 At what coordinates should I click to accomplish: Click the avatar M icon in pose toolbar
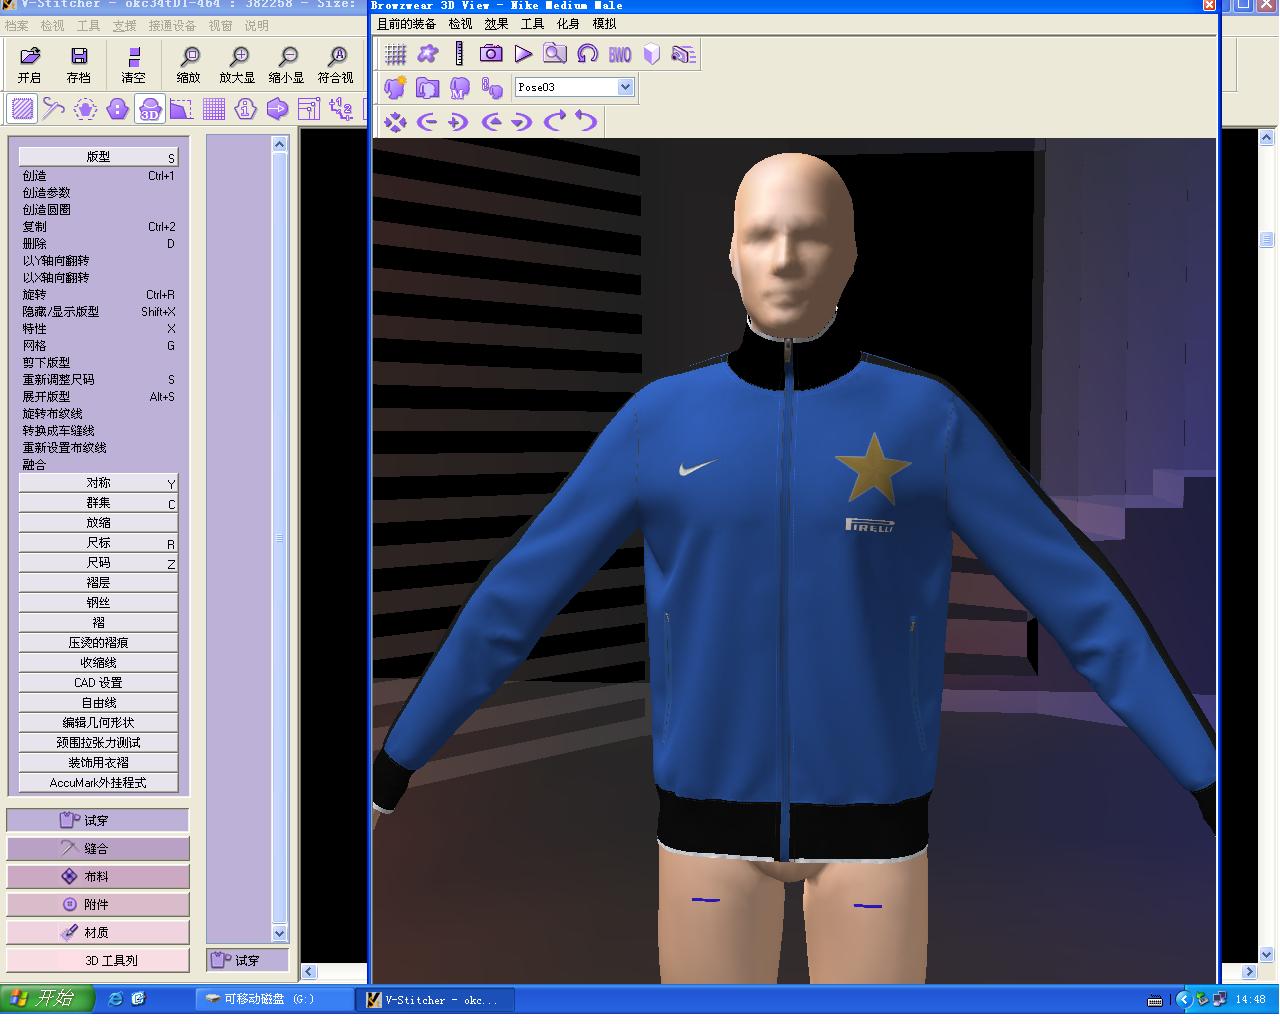click(460, 88)
